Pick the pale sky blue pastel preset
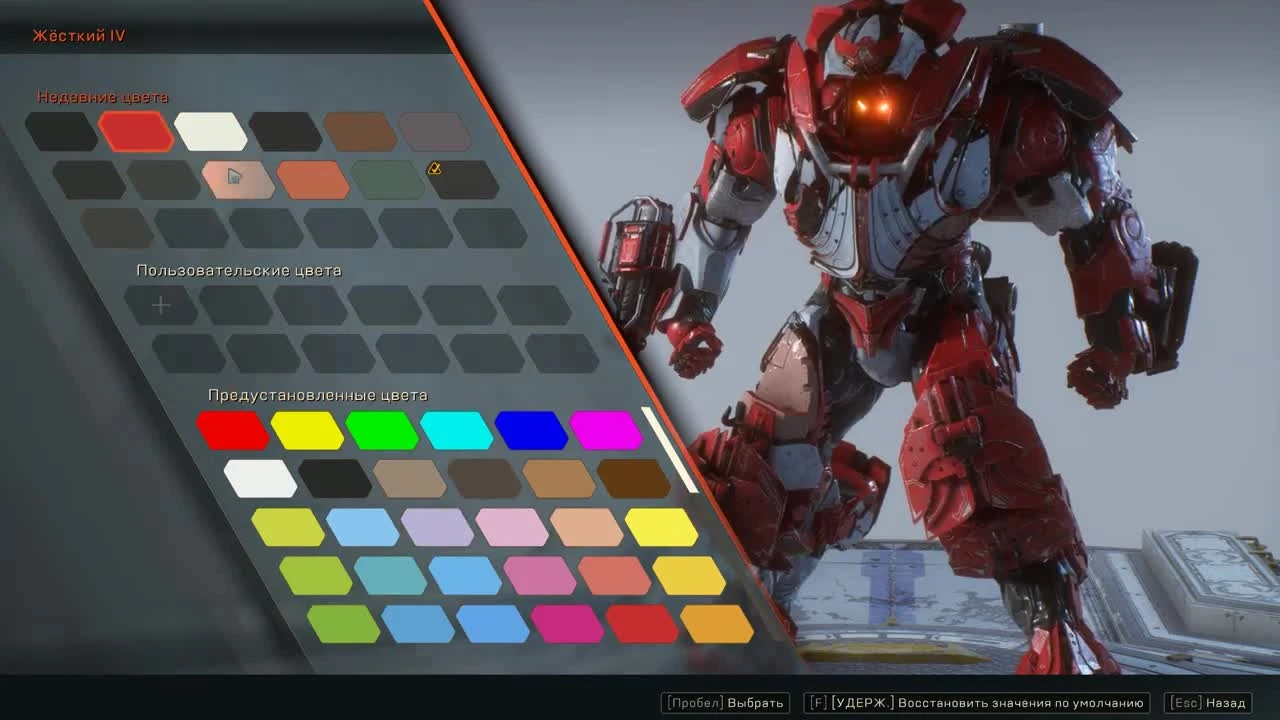The image size is (1280, 720). tap(363, 527)
